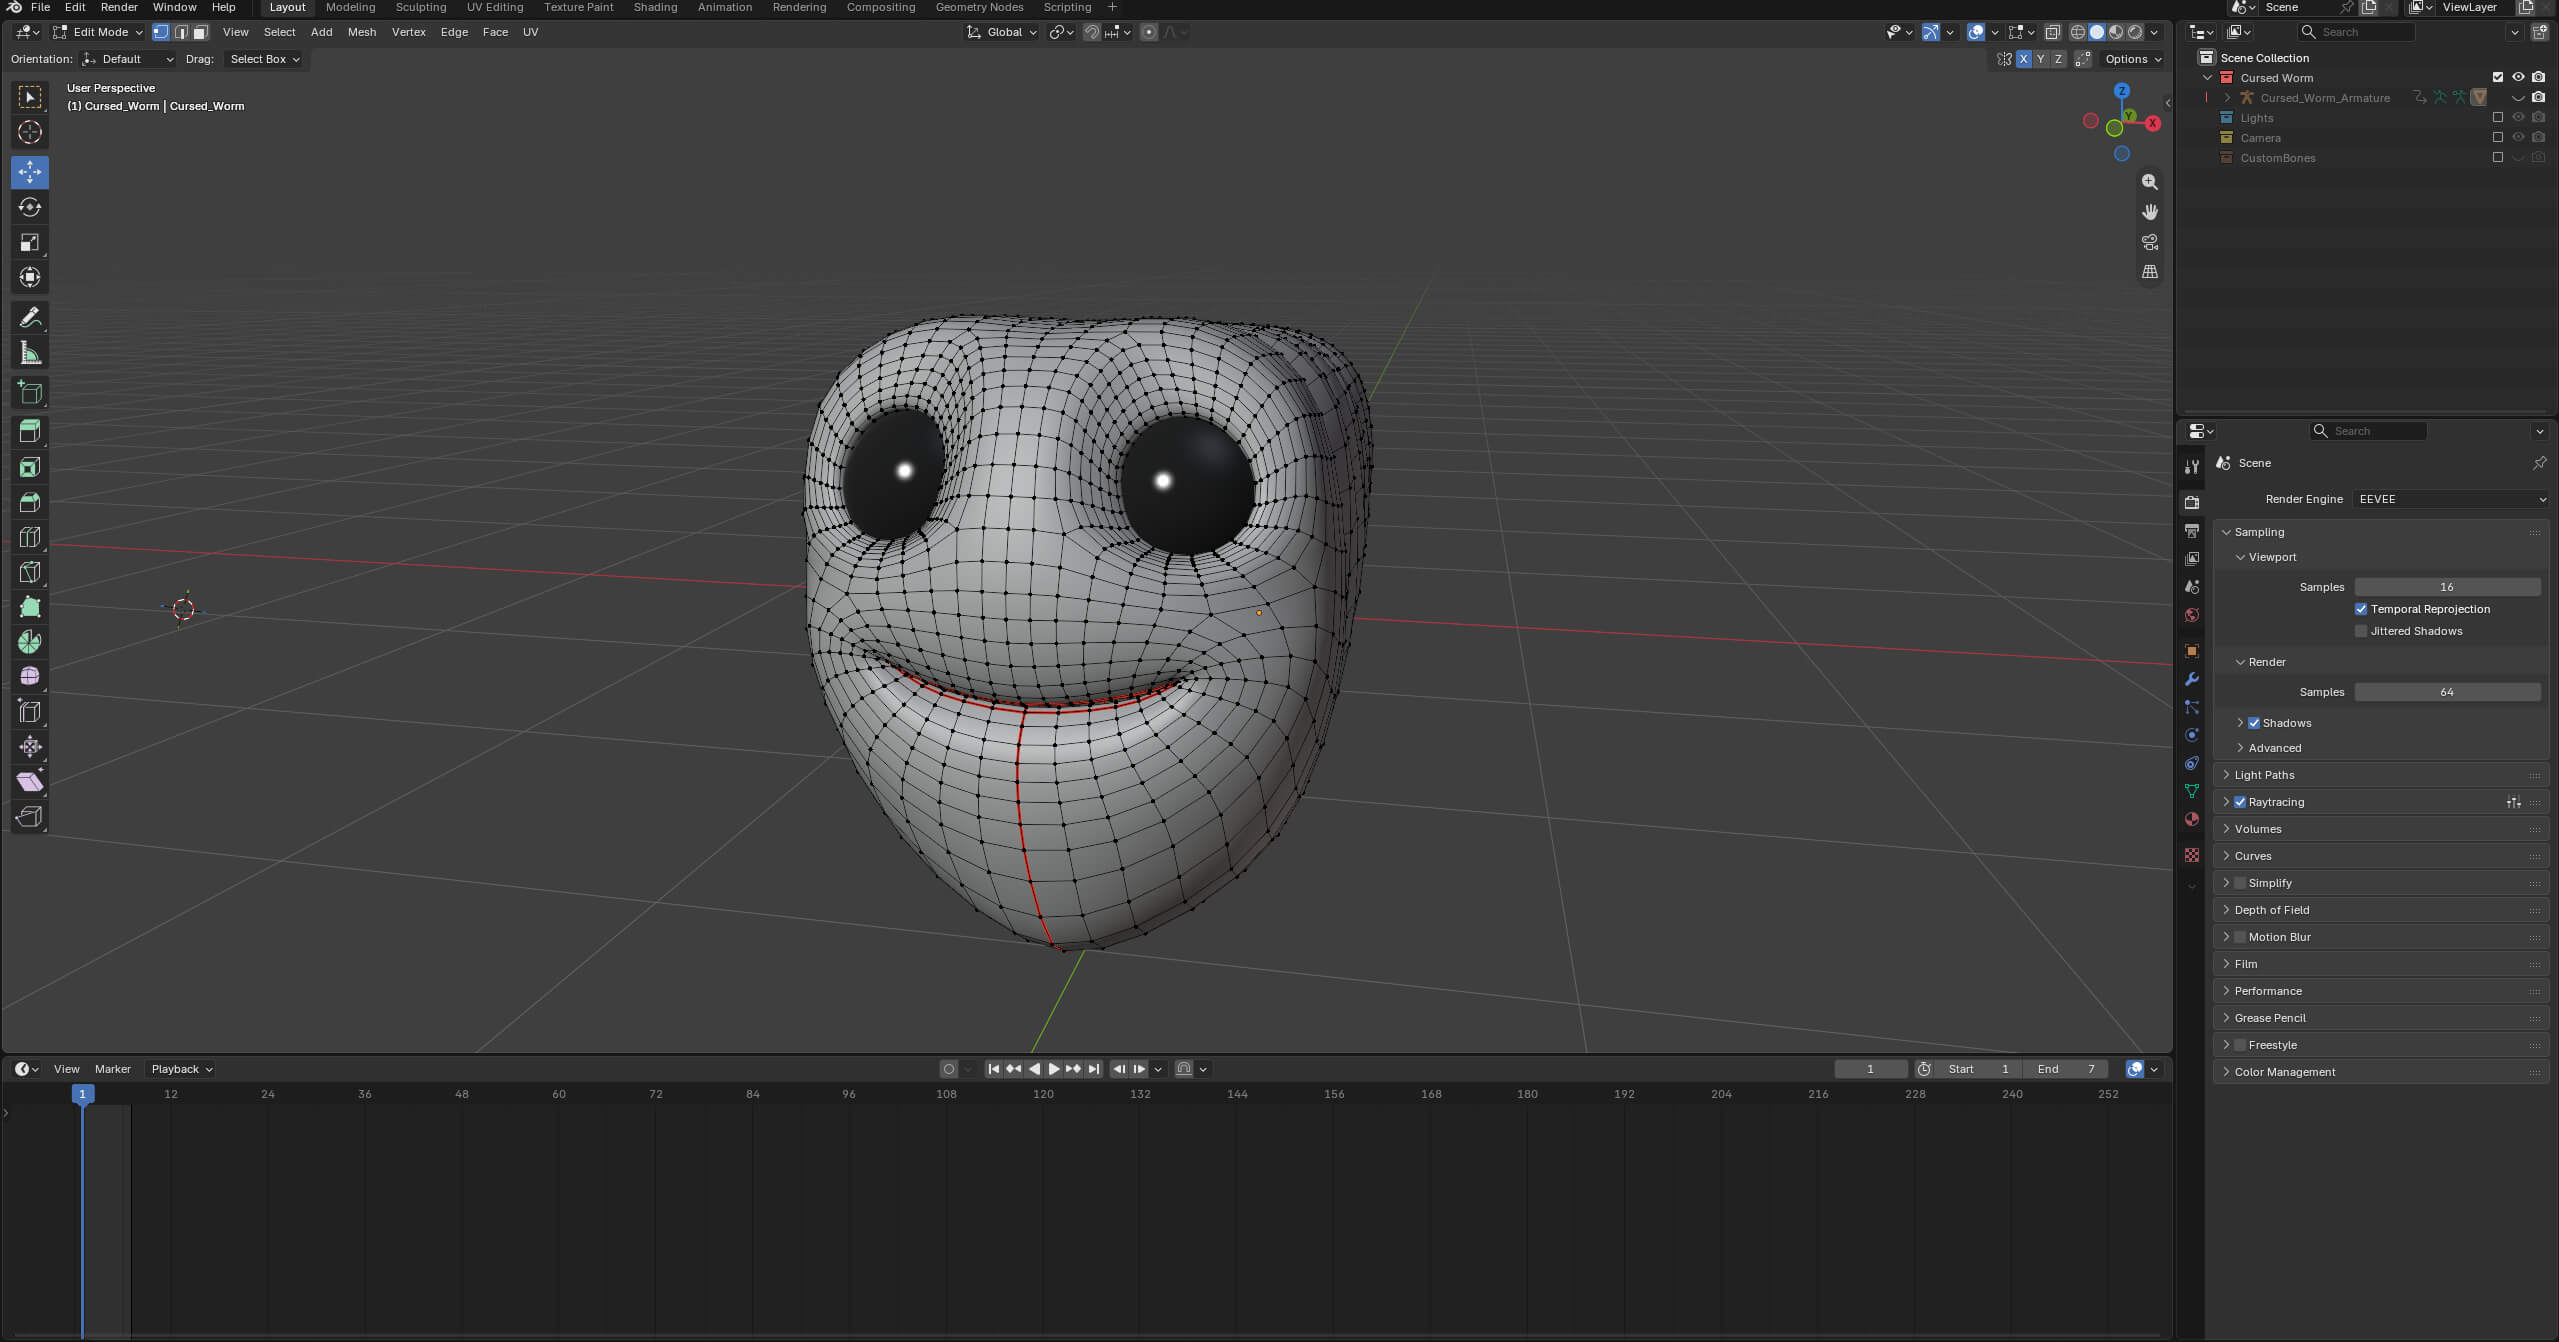Image resolution: width=2559 pixels, height=1342 pixels.
Task: Open the Vertex menu
Action: 408,32
